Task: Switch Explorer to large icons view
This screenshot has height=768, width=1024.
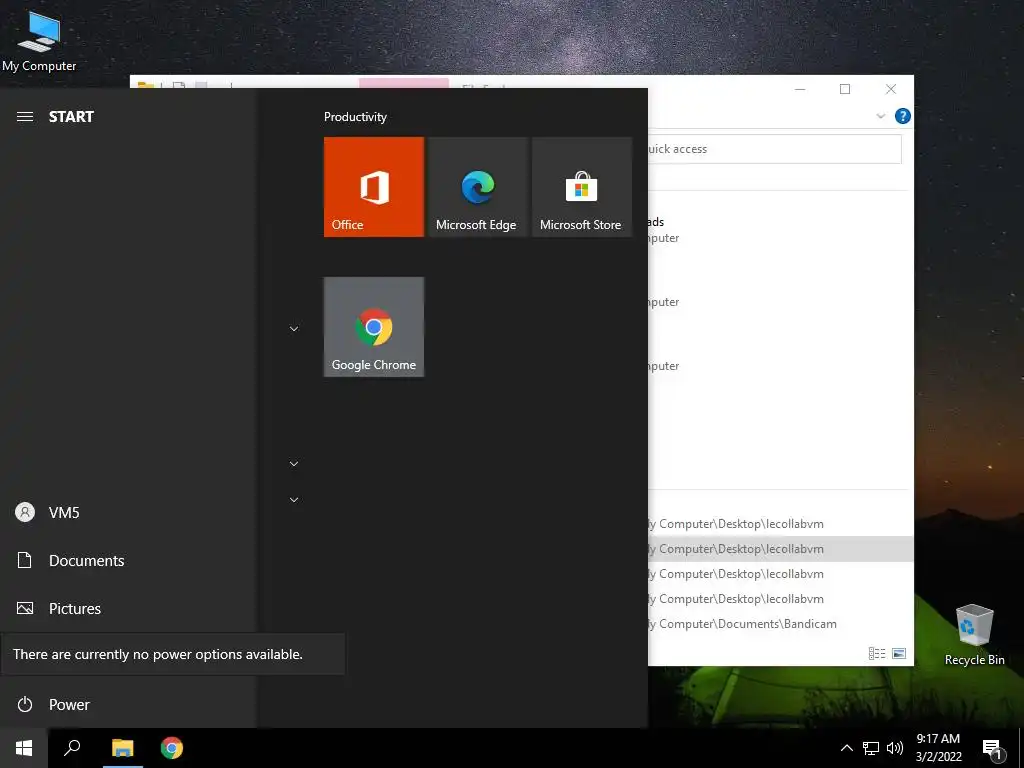Action: pos(899,653)
